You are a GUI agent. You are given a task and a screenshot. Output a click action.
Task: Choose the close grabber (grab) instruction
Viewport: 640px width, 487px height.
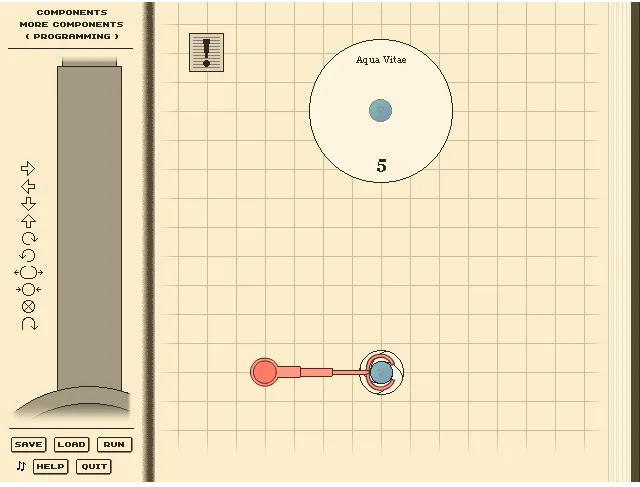click(x=28, y=289)
